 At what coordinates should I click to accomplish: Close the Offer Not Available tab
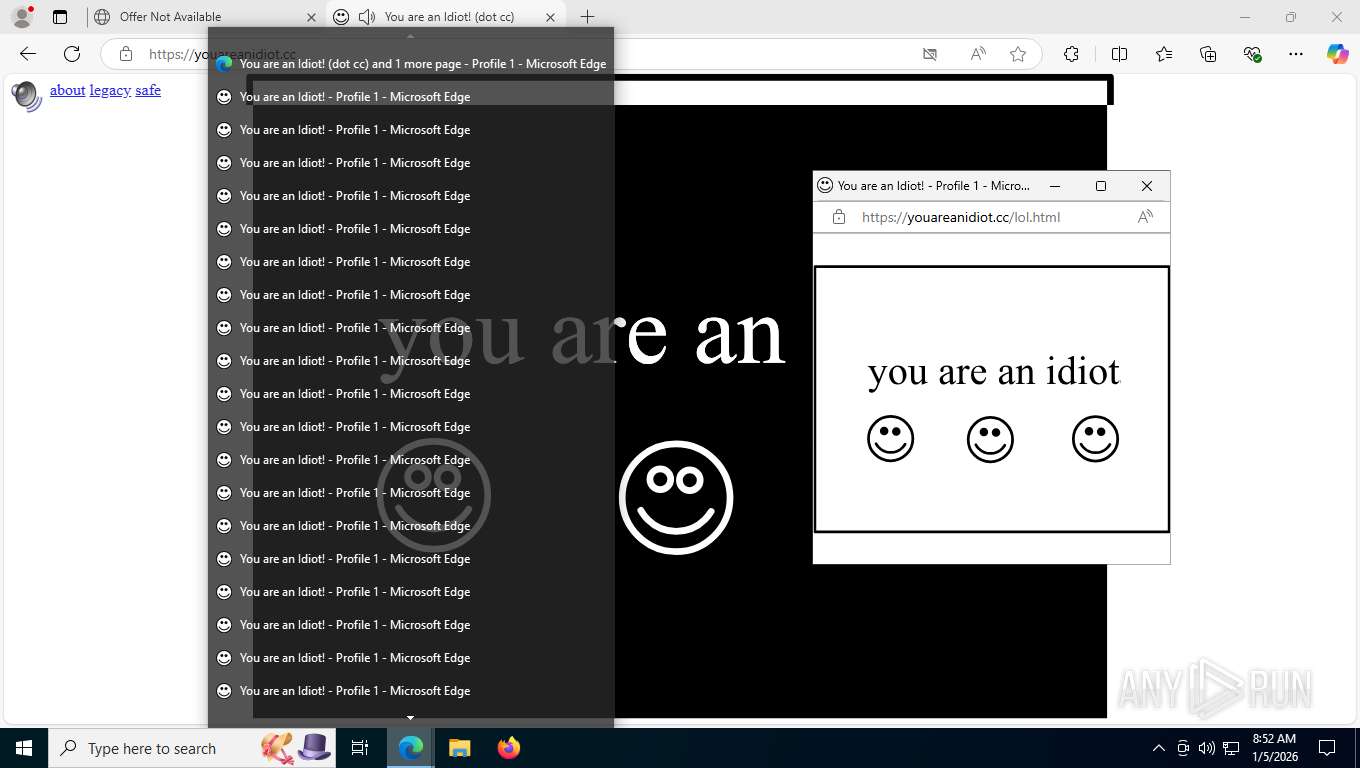311,17
